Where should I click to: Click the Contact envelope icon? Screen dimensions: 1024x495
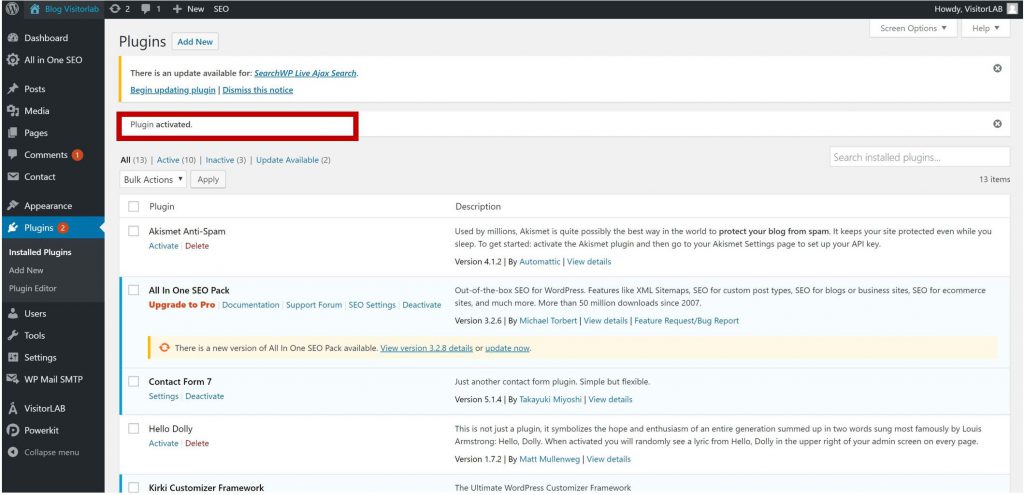[x=12, y=177]
